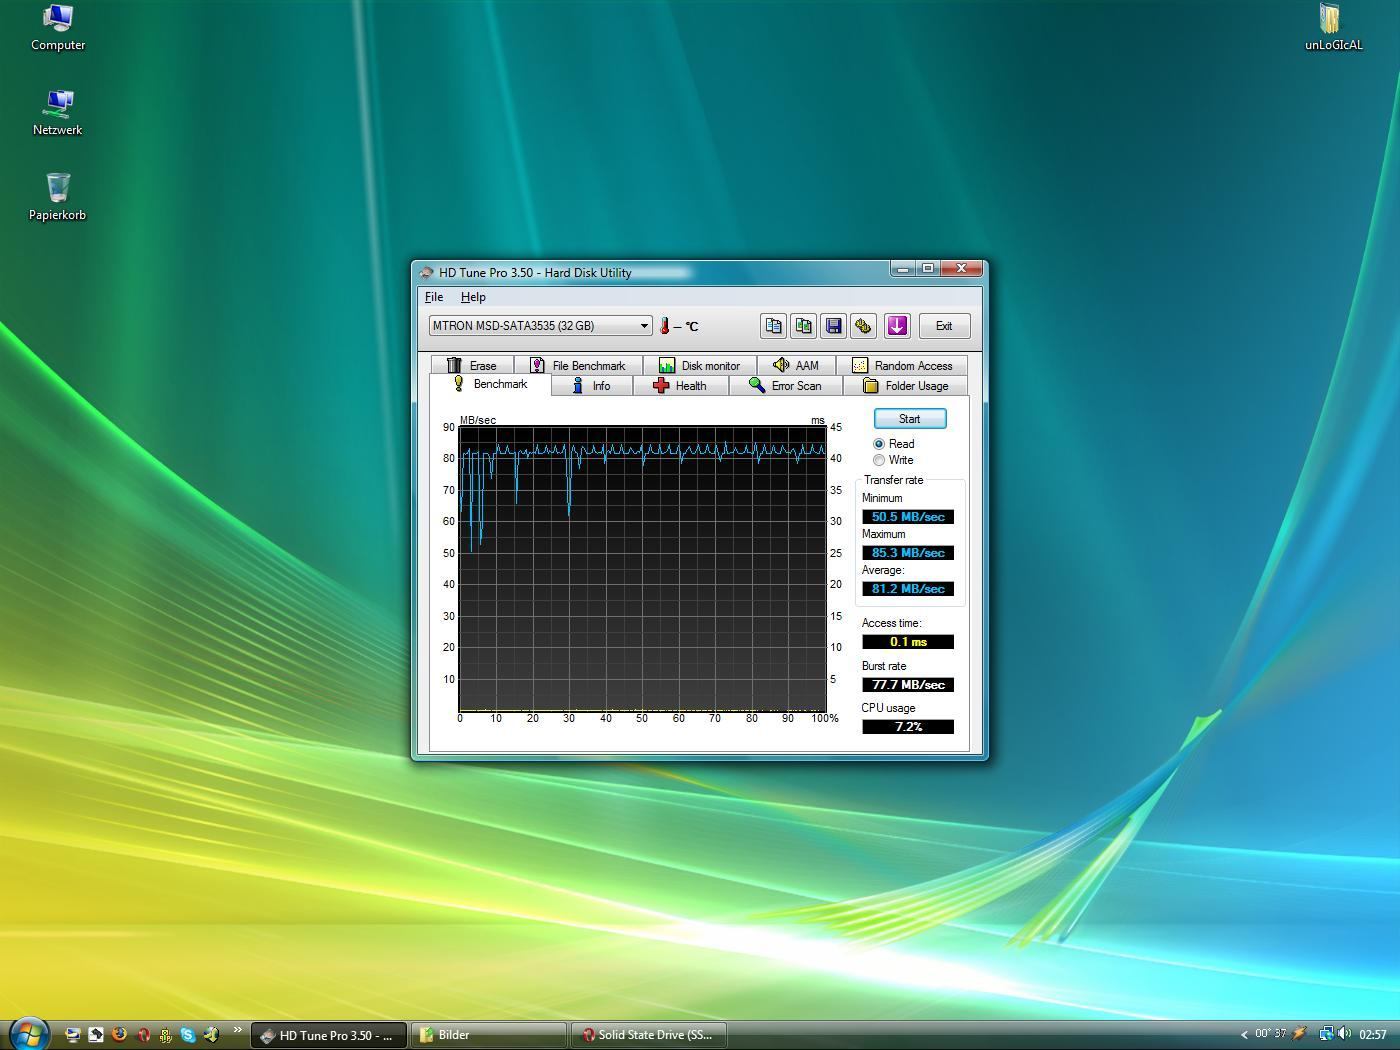The image size is (1400, 1050).
Task: Launch Skype from the quick launch bar
Action: (x=188, y=1035)
